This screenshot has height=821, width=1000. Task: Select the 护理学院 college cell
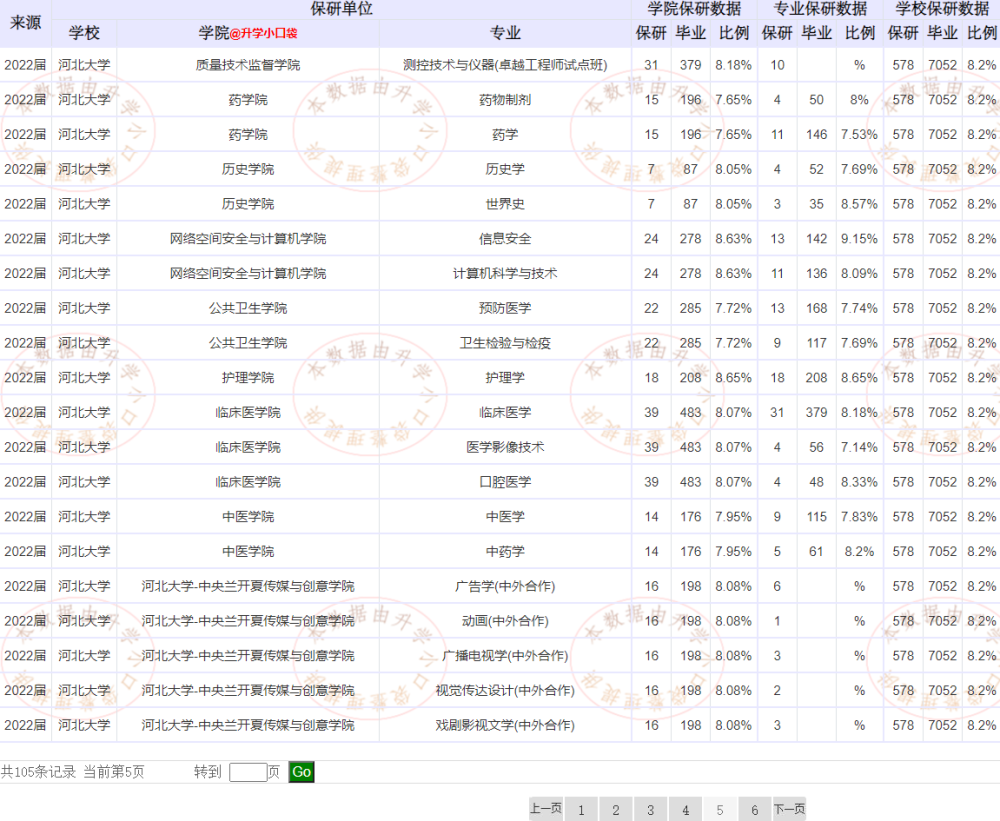[248, 378]
